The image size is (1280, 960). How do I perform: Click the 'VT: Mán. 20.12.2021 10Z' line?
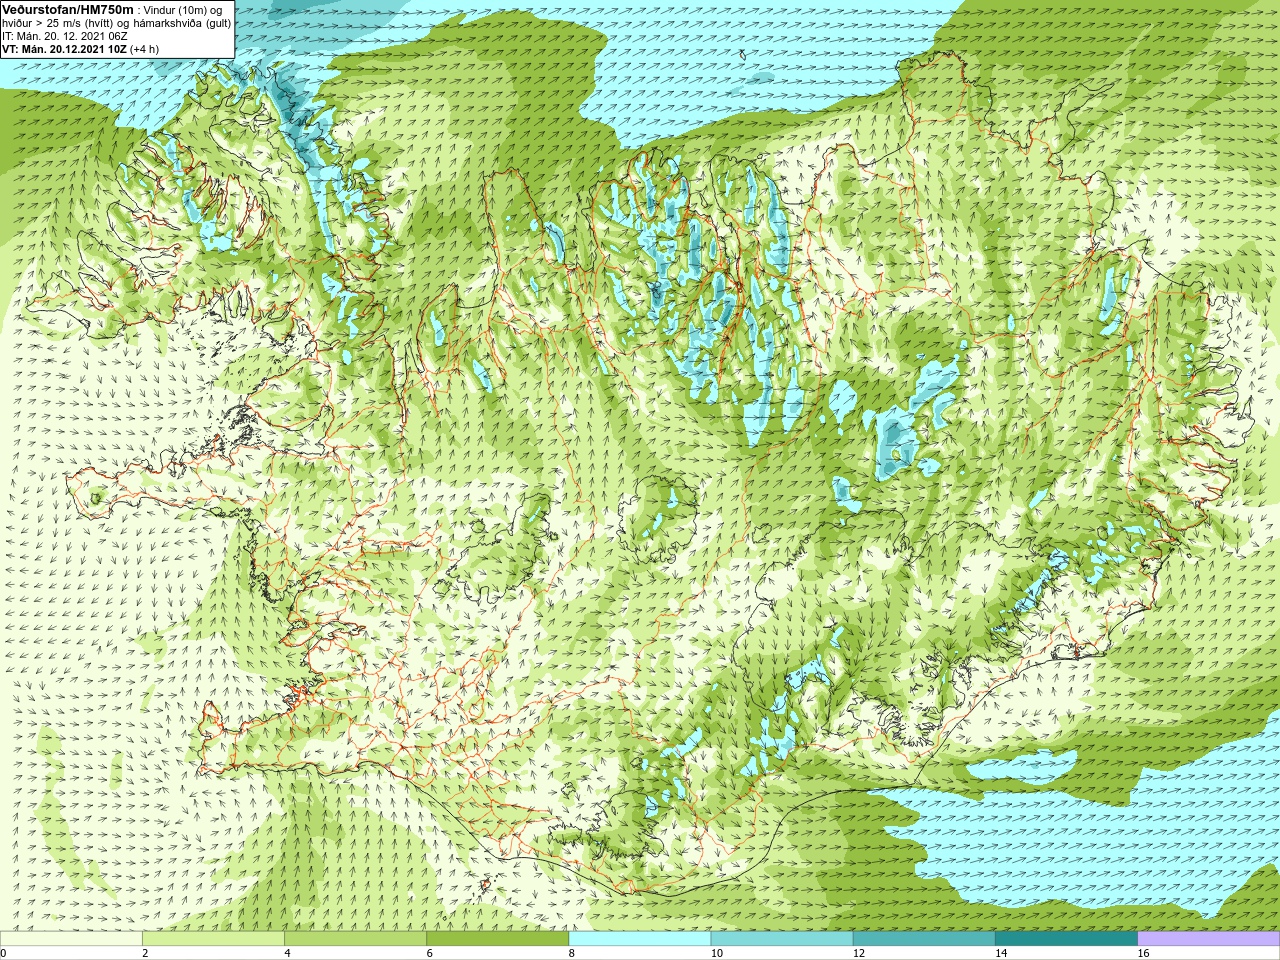point(66,49)
